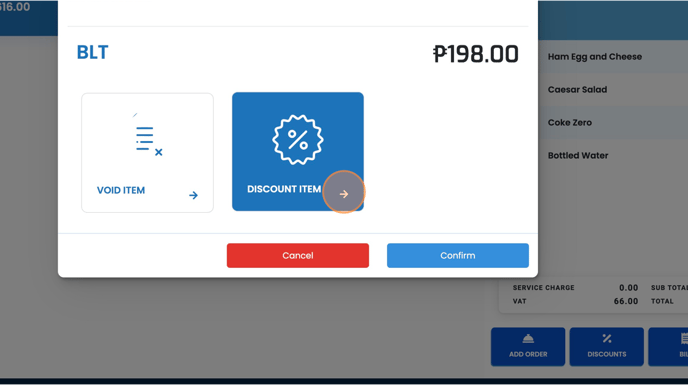The width and height of the screenshot is (688, 385).
Task: Click the discount percent badge icon
Action: pyautogui.click(x=298, y=140)
